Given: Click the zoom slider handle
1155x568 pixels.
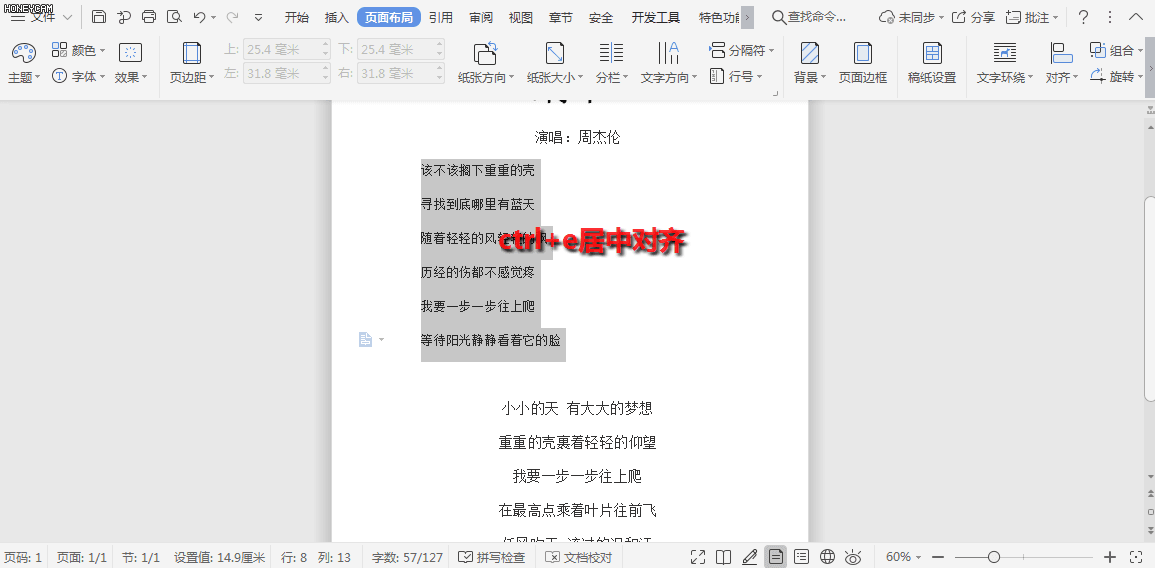Looking at the screenshot, I should tap(994, 557).
